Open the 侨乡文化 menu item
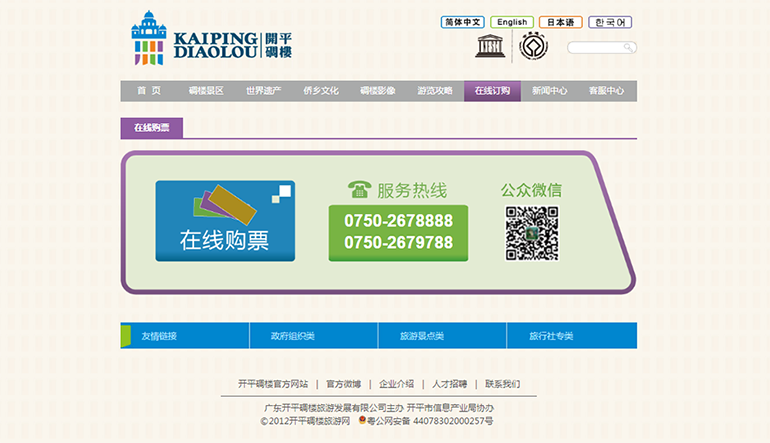The width and height of the screenshot is (770, 443). (x=321, y=91)
